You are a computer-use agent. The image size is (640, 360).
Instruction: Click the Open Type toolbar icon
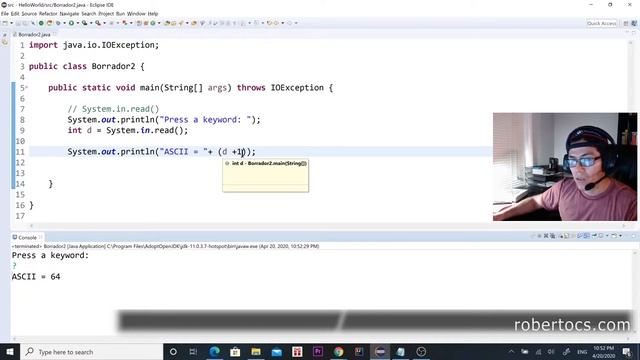[x=167, y=23]
